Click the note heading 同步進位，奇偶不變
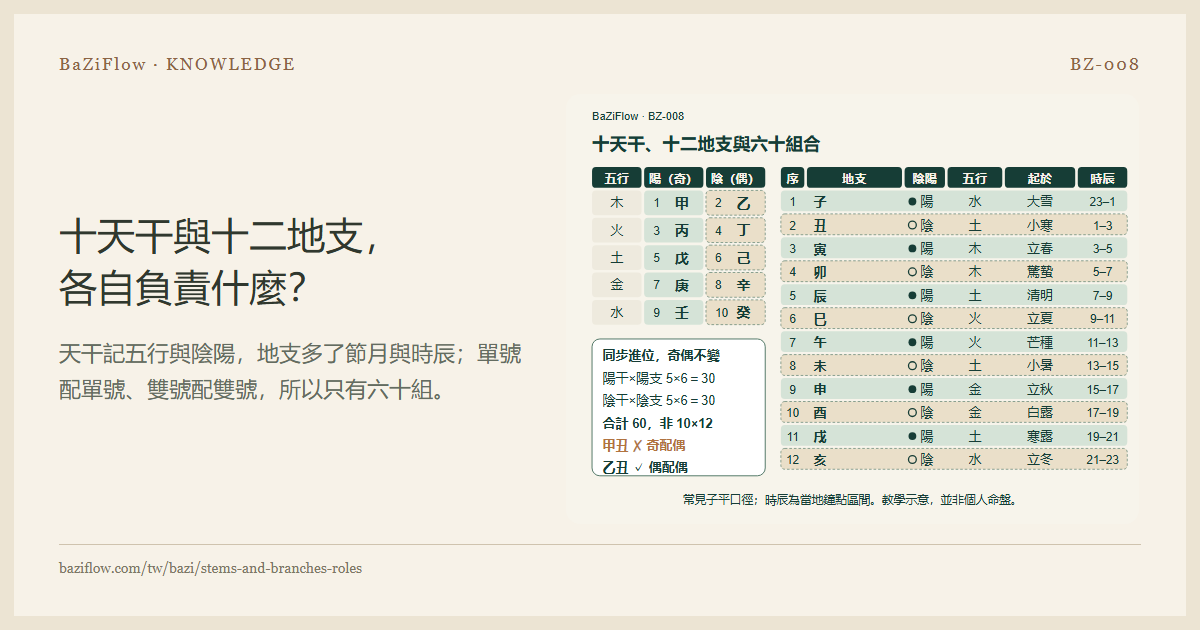The height and width of the screenshot is (630, 1200). pos(661,355)
